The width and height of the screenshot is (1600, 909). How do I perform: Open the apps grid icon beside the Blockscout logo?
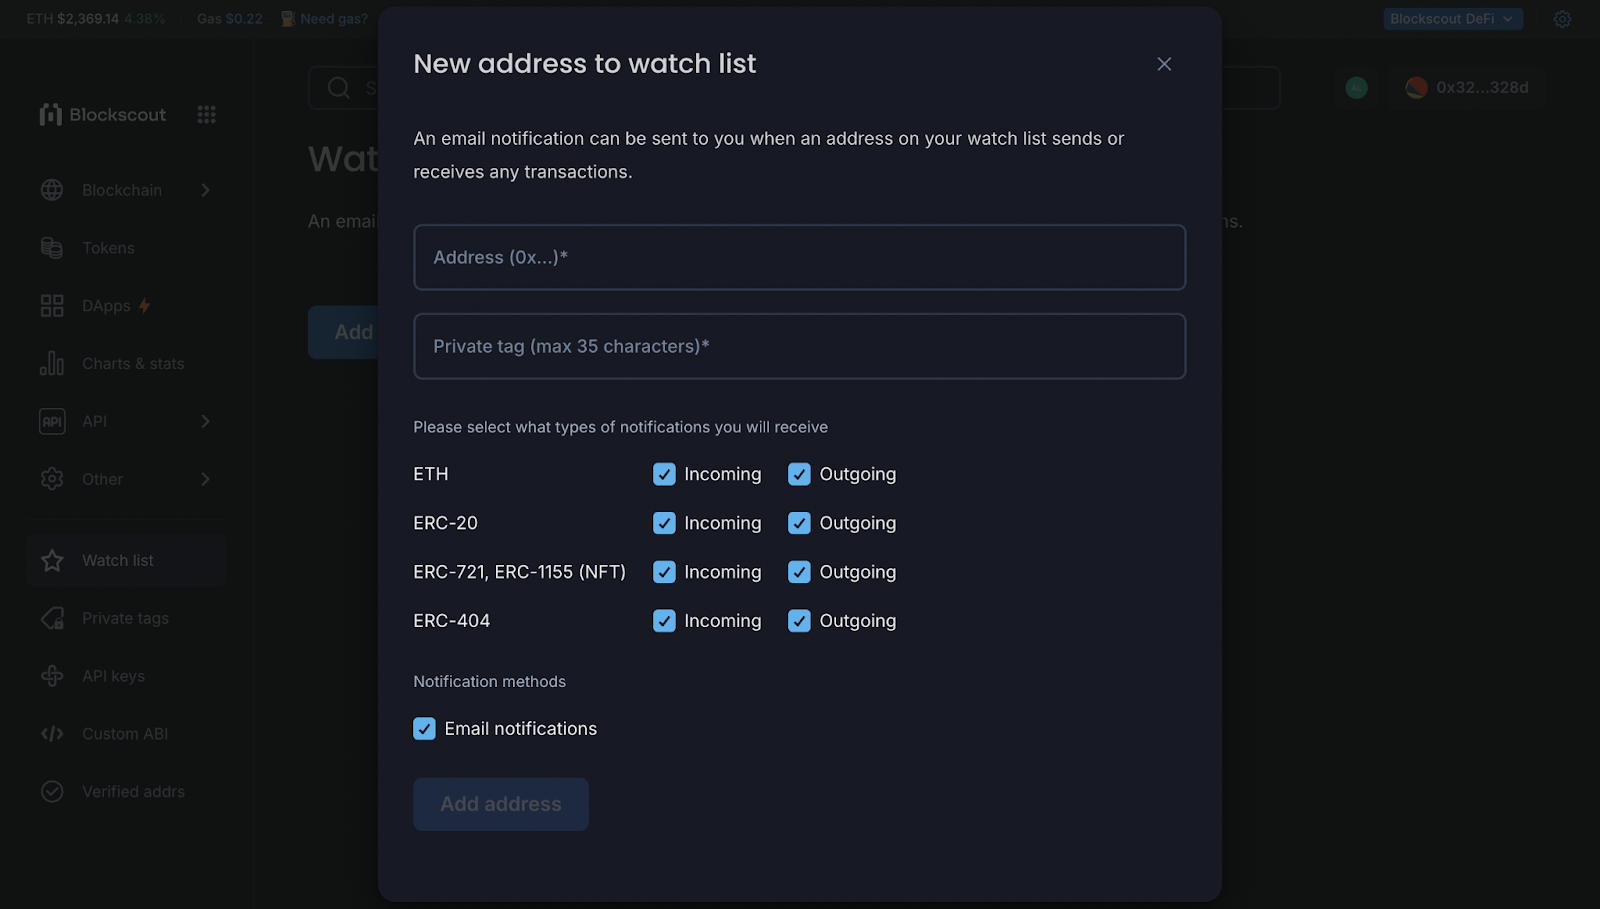click(x=206, y=114)
